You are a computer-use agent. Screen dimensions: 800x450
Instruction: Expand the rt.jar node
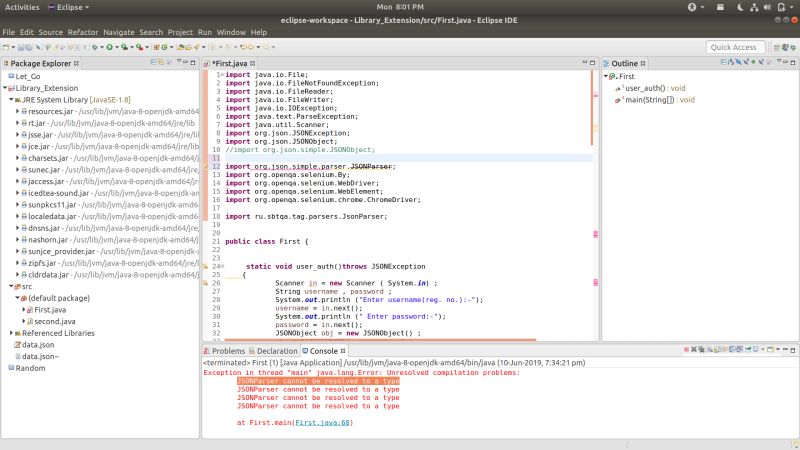17,123
